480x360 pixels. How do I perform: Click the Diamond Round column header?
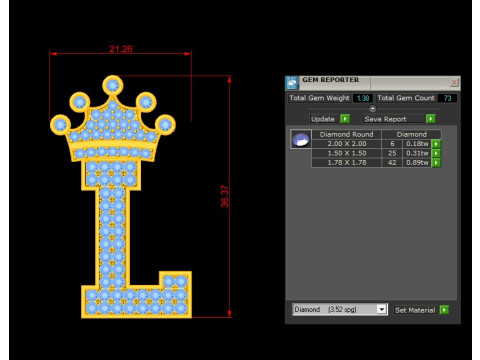[347, 134]
